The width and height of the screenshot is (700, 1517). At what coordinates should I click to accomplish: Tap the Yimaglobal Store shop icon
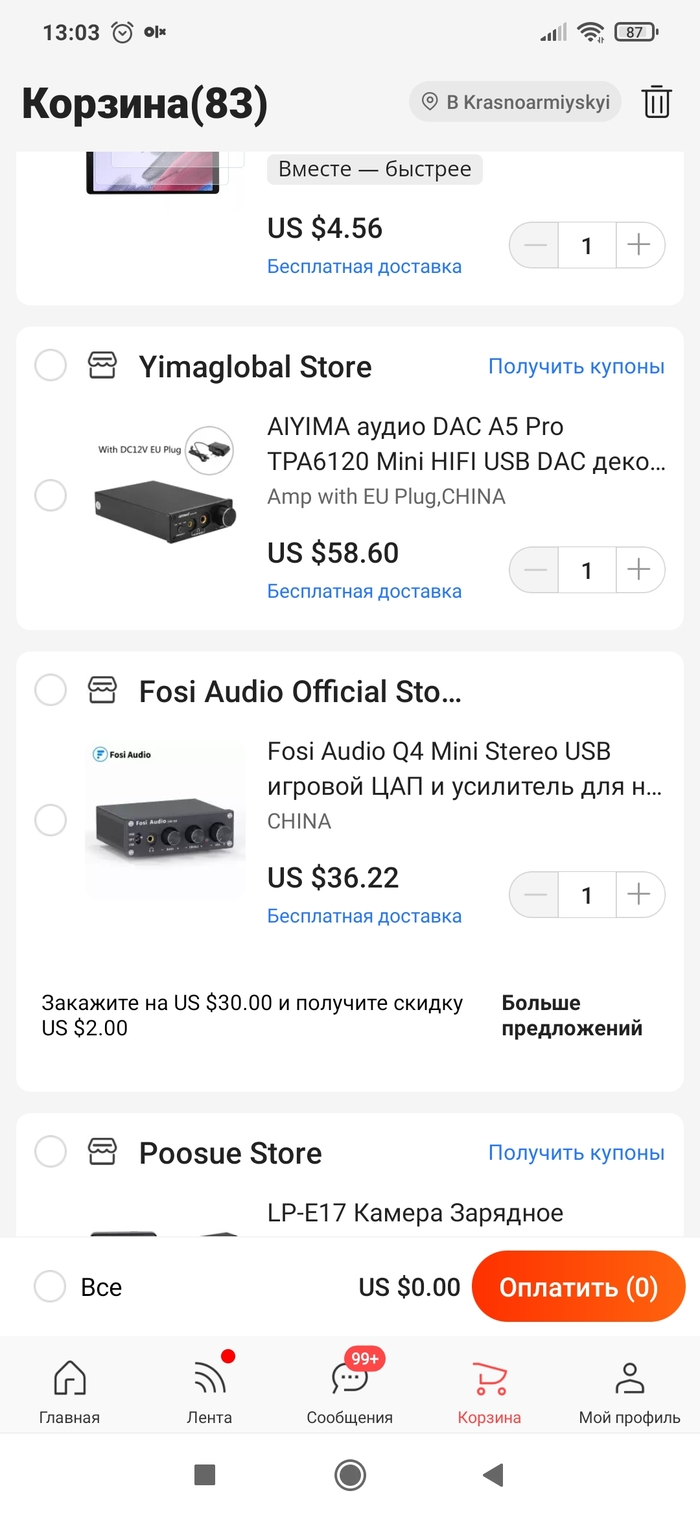point(103,366)
